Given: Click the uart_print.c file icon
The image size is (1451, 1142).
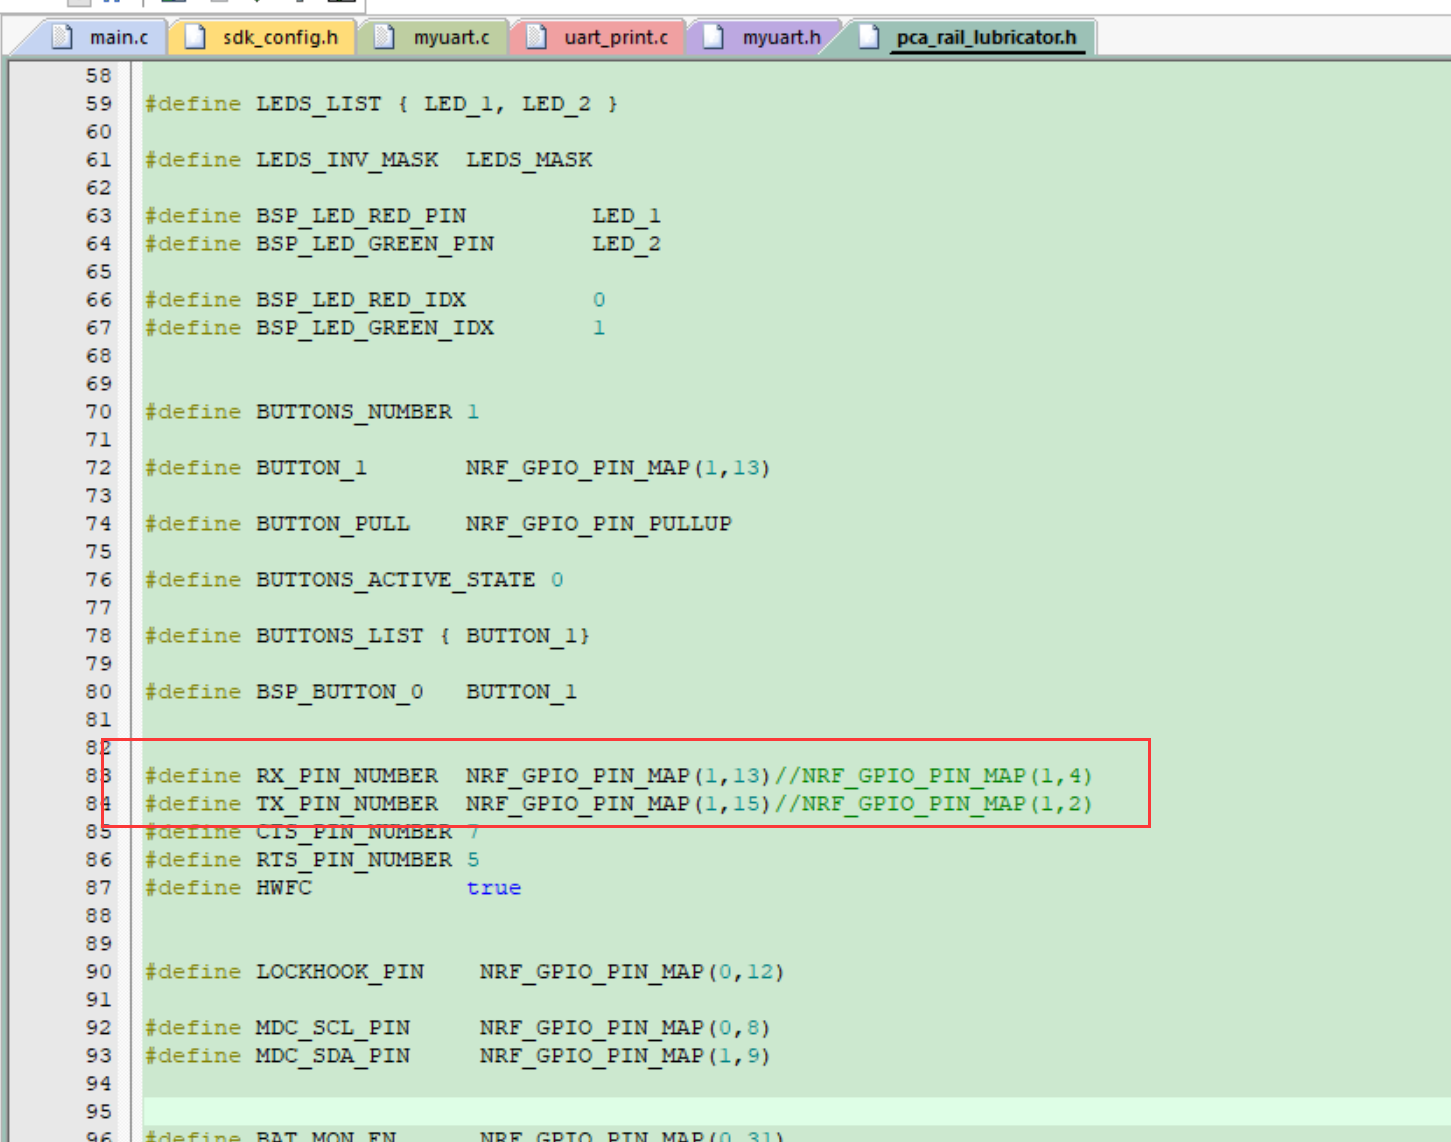Looking at the screenshot, I should click(x=537, y=37).
